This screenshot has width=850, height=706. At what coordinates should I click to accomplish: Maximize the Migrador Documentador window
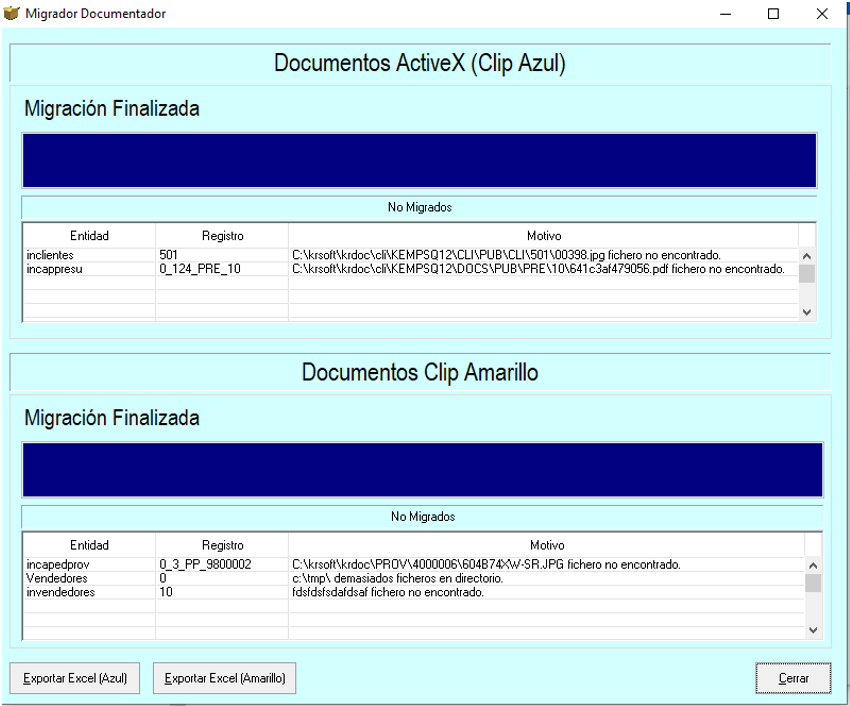point(774,14)
